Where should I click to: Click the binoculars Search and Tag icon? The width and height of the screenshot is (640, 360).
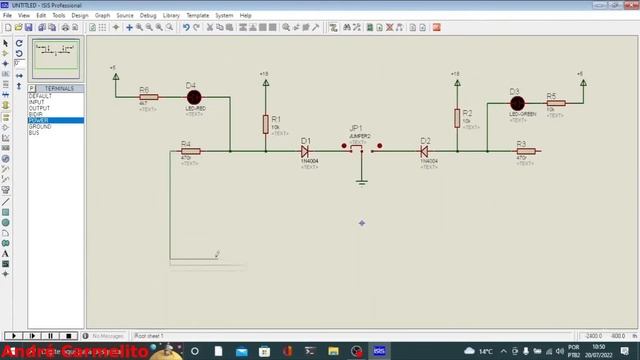[347, 27]
